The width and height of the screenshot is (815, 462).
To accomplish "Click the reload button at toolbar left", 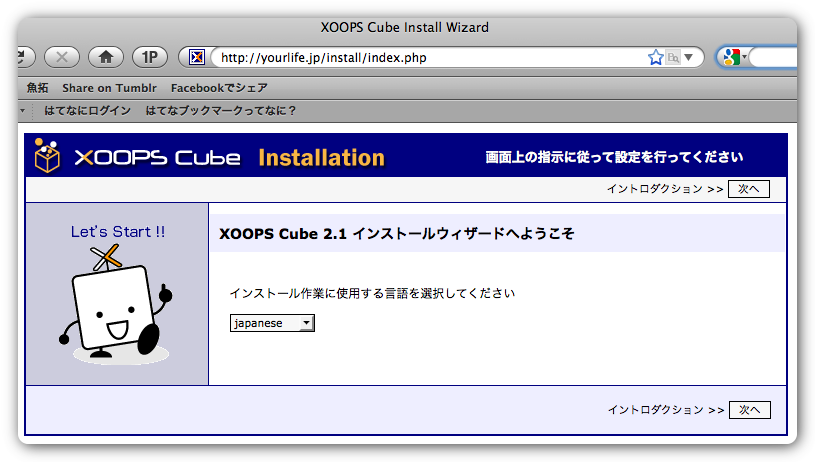I will pyautogui.click(x=25, y=57).
